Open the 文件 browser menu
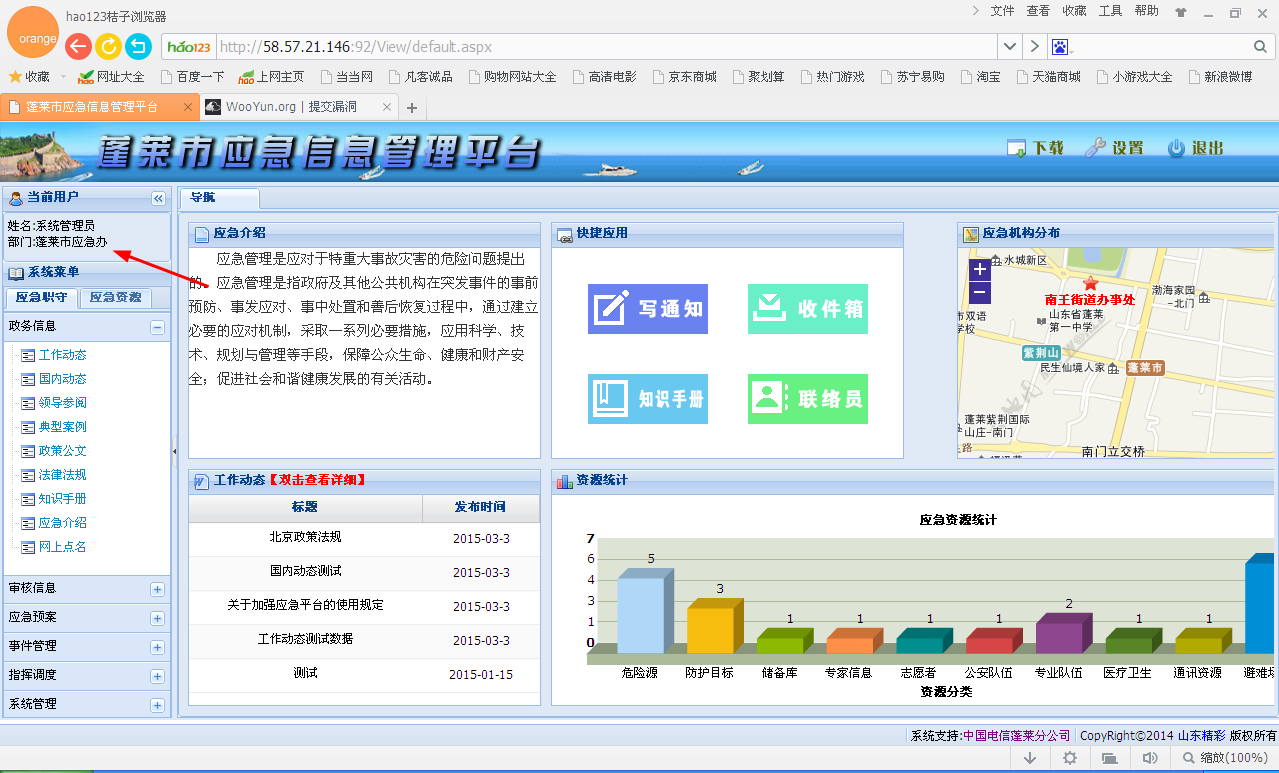Screen dimensions: 1279x773 pyautogui.click(x=1002, y=11)
